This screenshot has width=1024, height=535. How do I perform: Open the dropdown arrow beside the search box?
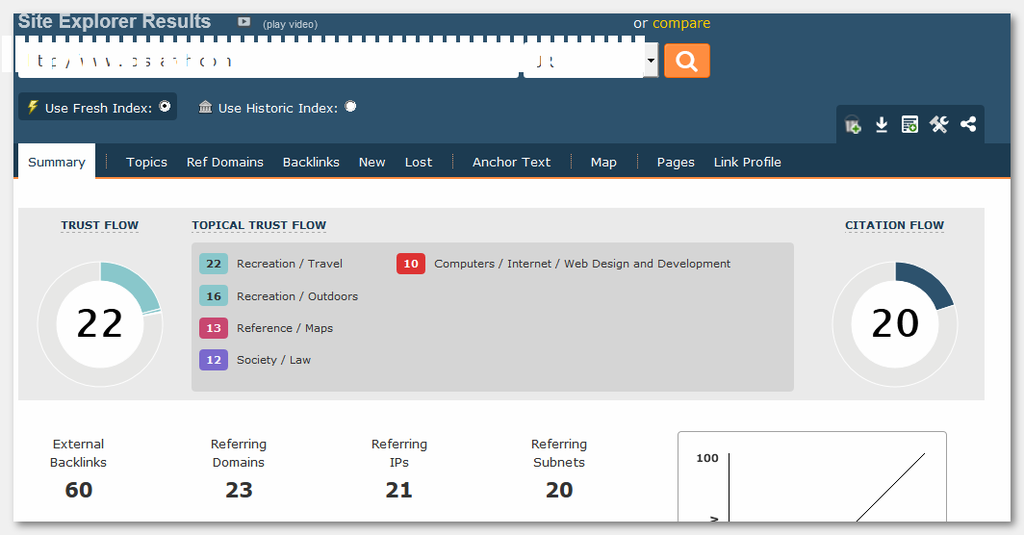pos(651,61)
